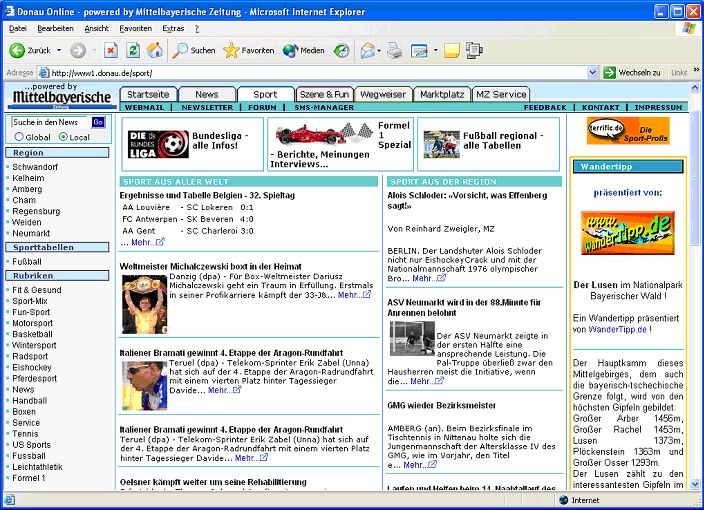Open the History (Verlauf) clock icon
The image size is (704, 510).
pos(342,50)
